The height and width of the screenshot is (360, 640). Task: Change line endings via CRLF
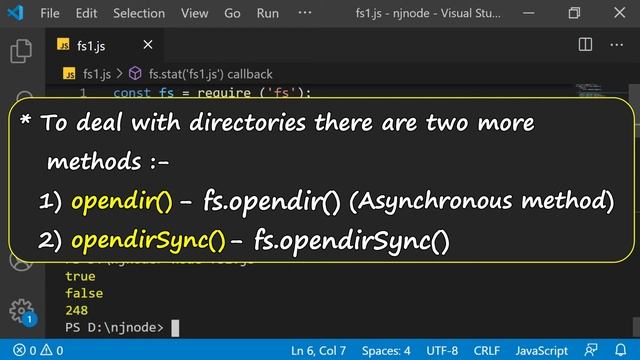point(487,351)
